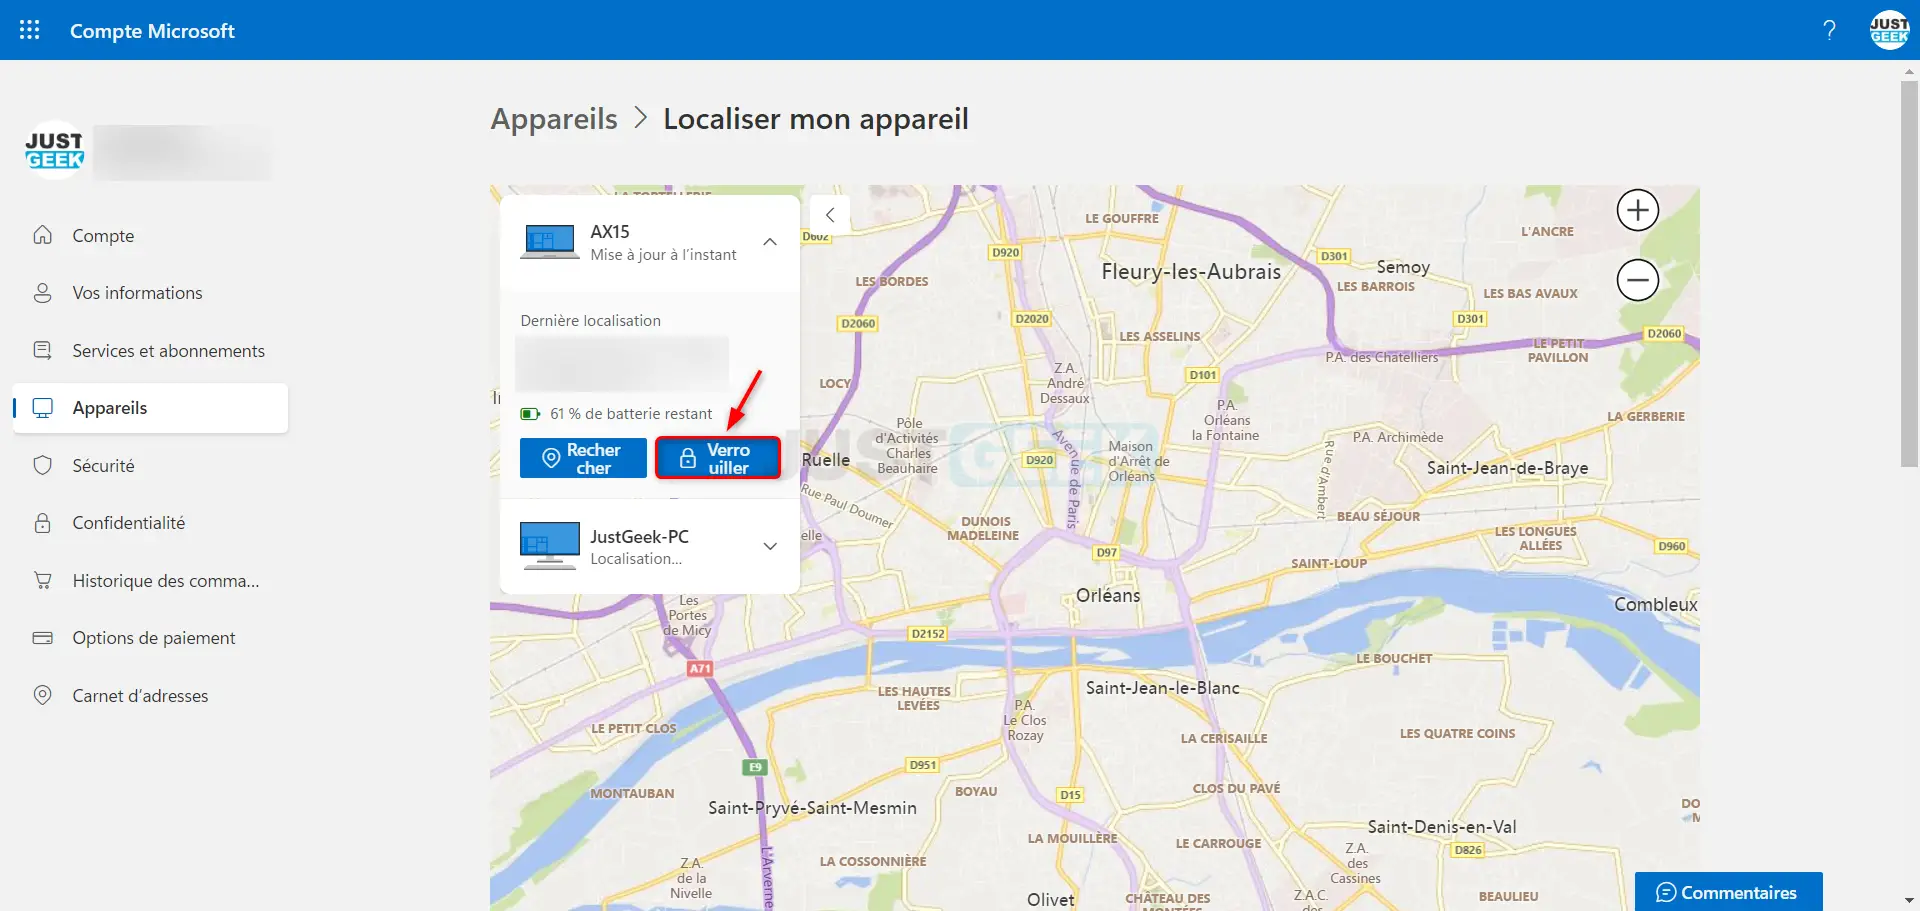This screenshot has width=1920, height=911.
Task: Click the Mise à jour à l'instant text
Action: pos(663,255)
